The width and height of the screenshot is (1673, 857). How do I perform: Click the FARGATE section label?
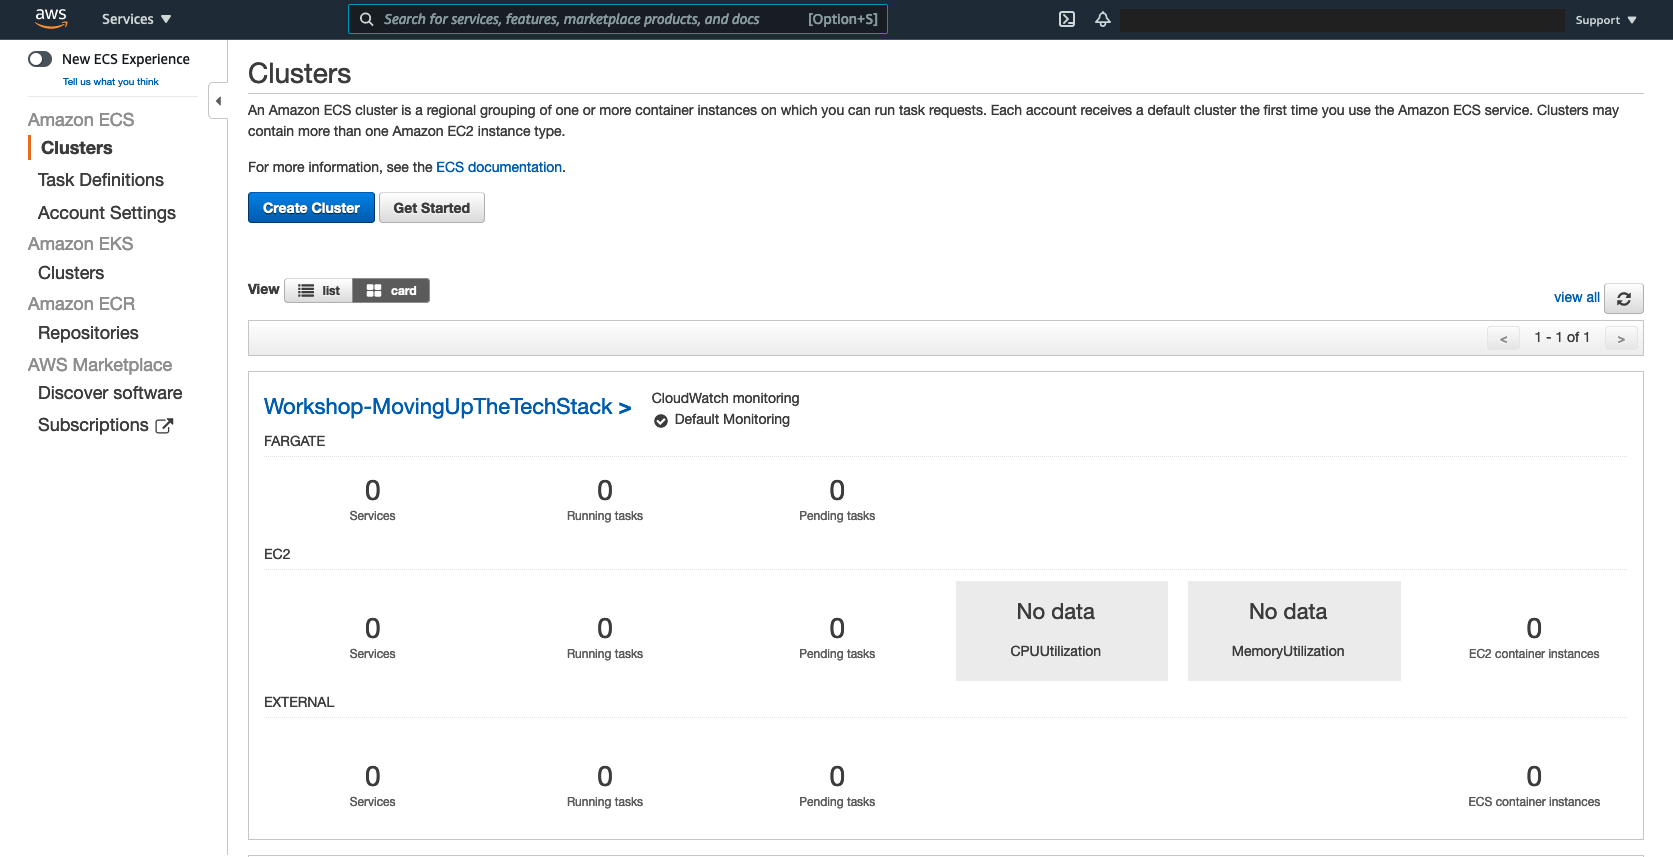click(294, 441)
